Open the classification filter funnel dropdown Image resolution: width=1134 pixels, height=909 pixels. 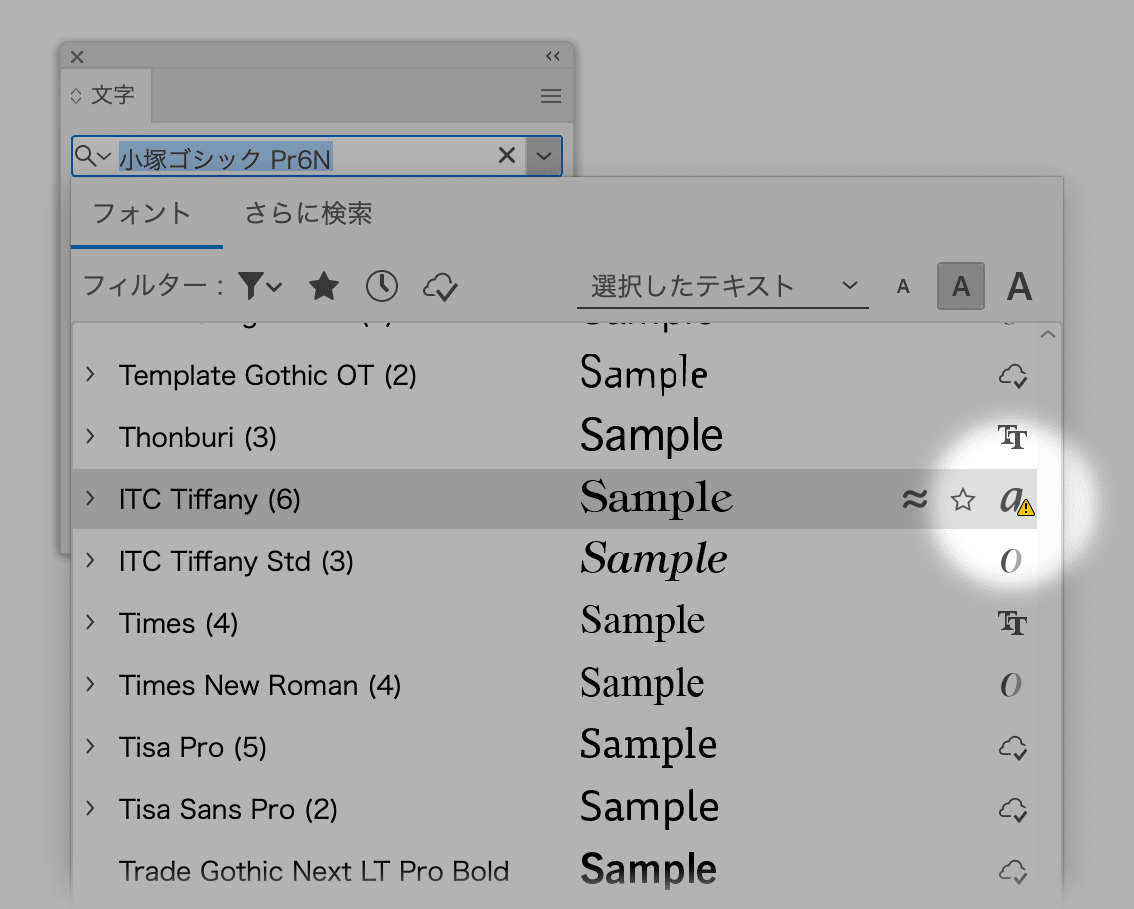[x=260, y=286]
